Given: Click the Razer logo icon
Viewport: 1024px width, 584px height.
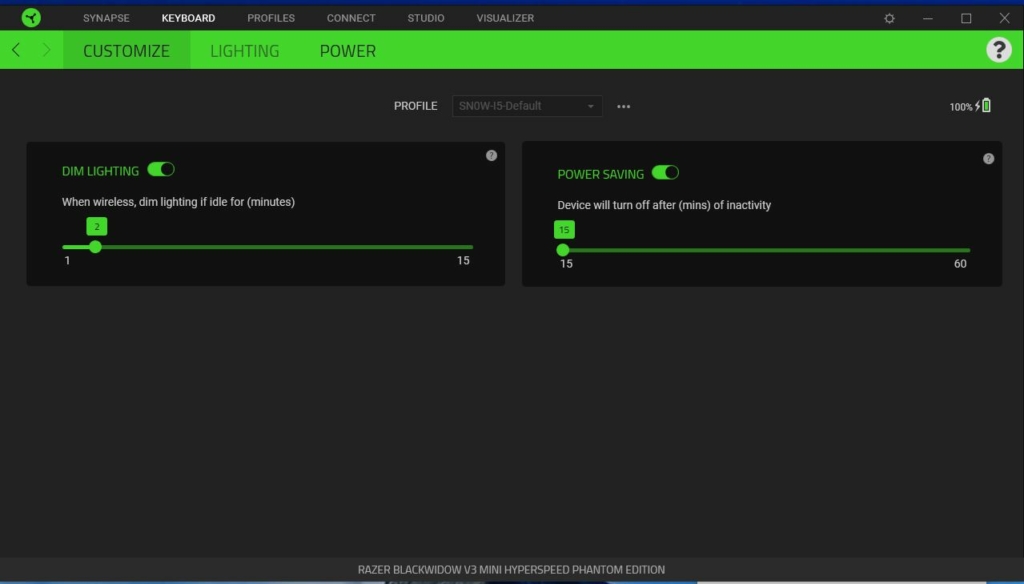Looking at the screenshot, I should (x=31, y=18).
